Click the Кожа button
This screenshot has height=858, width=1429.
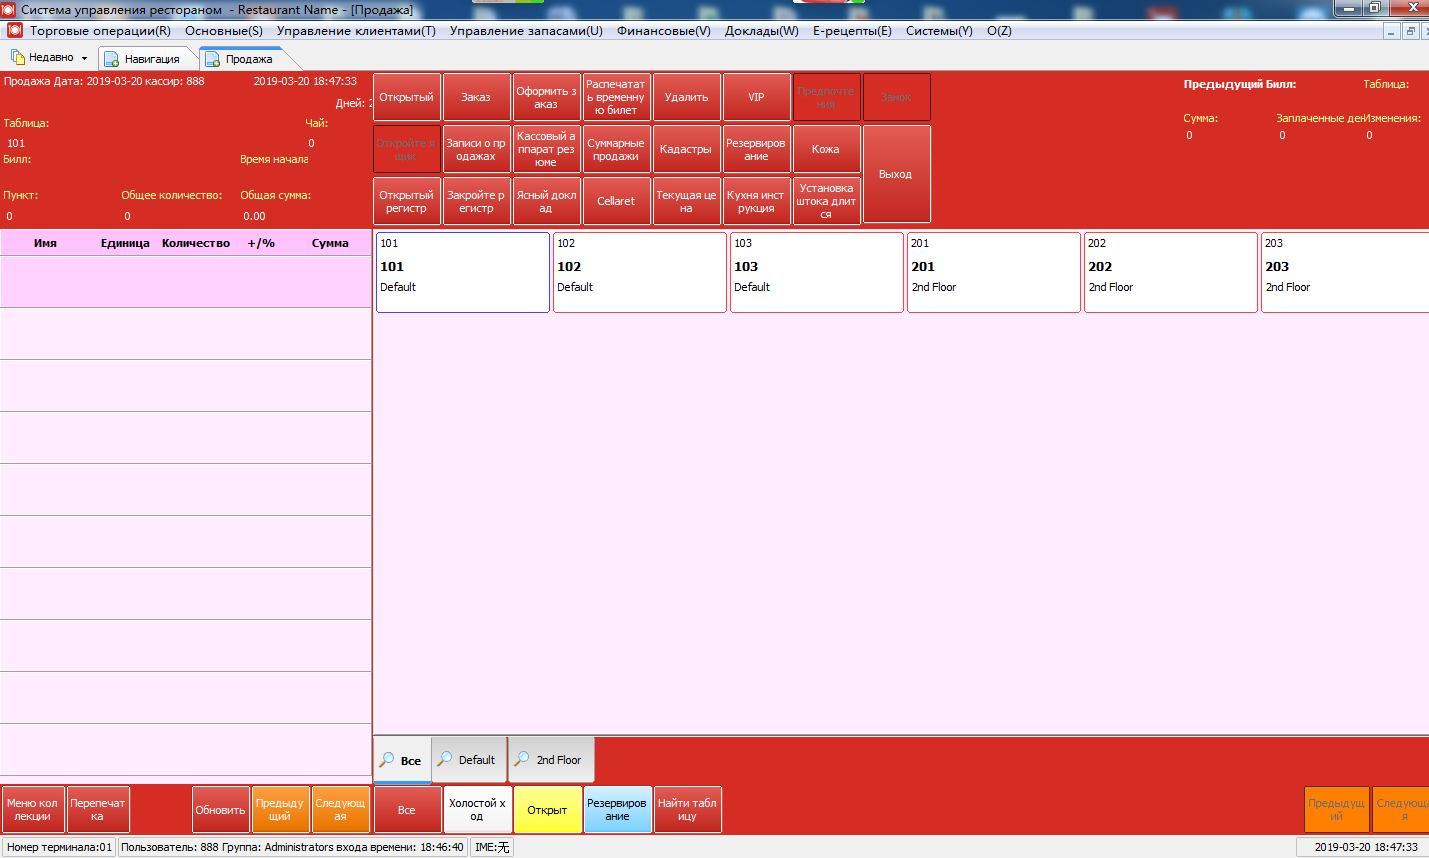(x=826, y=149)
